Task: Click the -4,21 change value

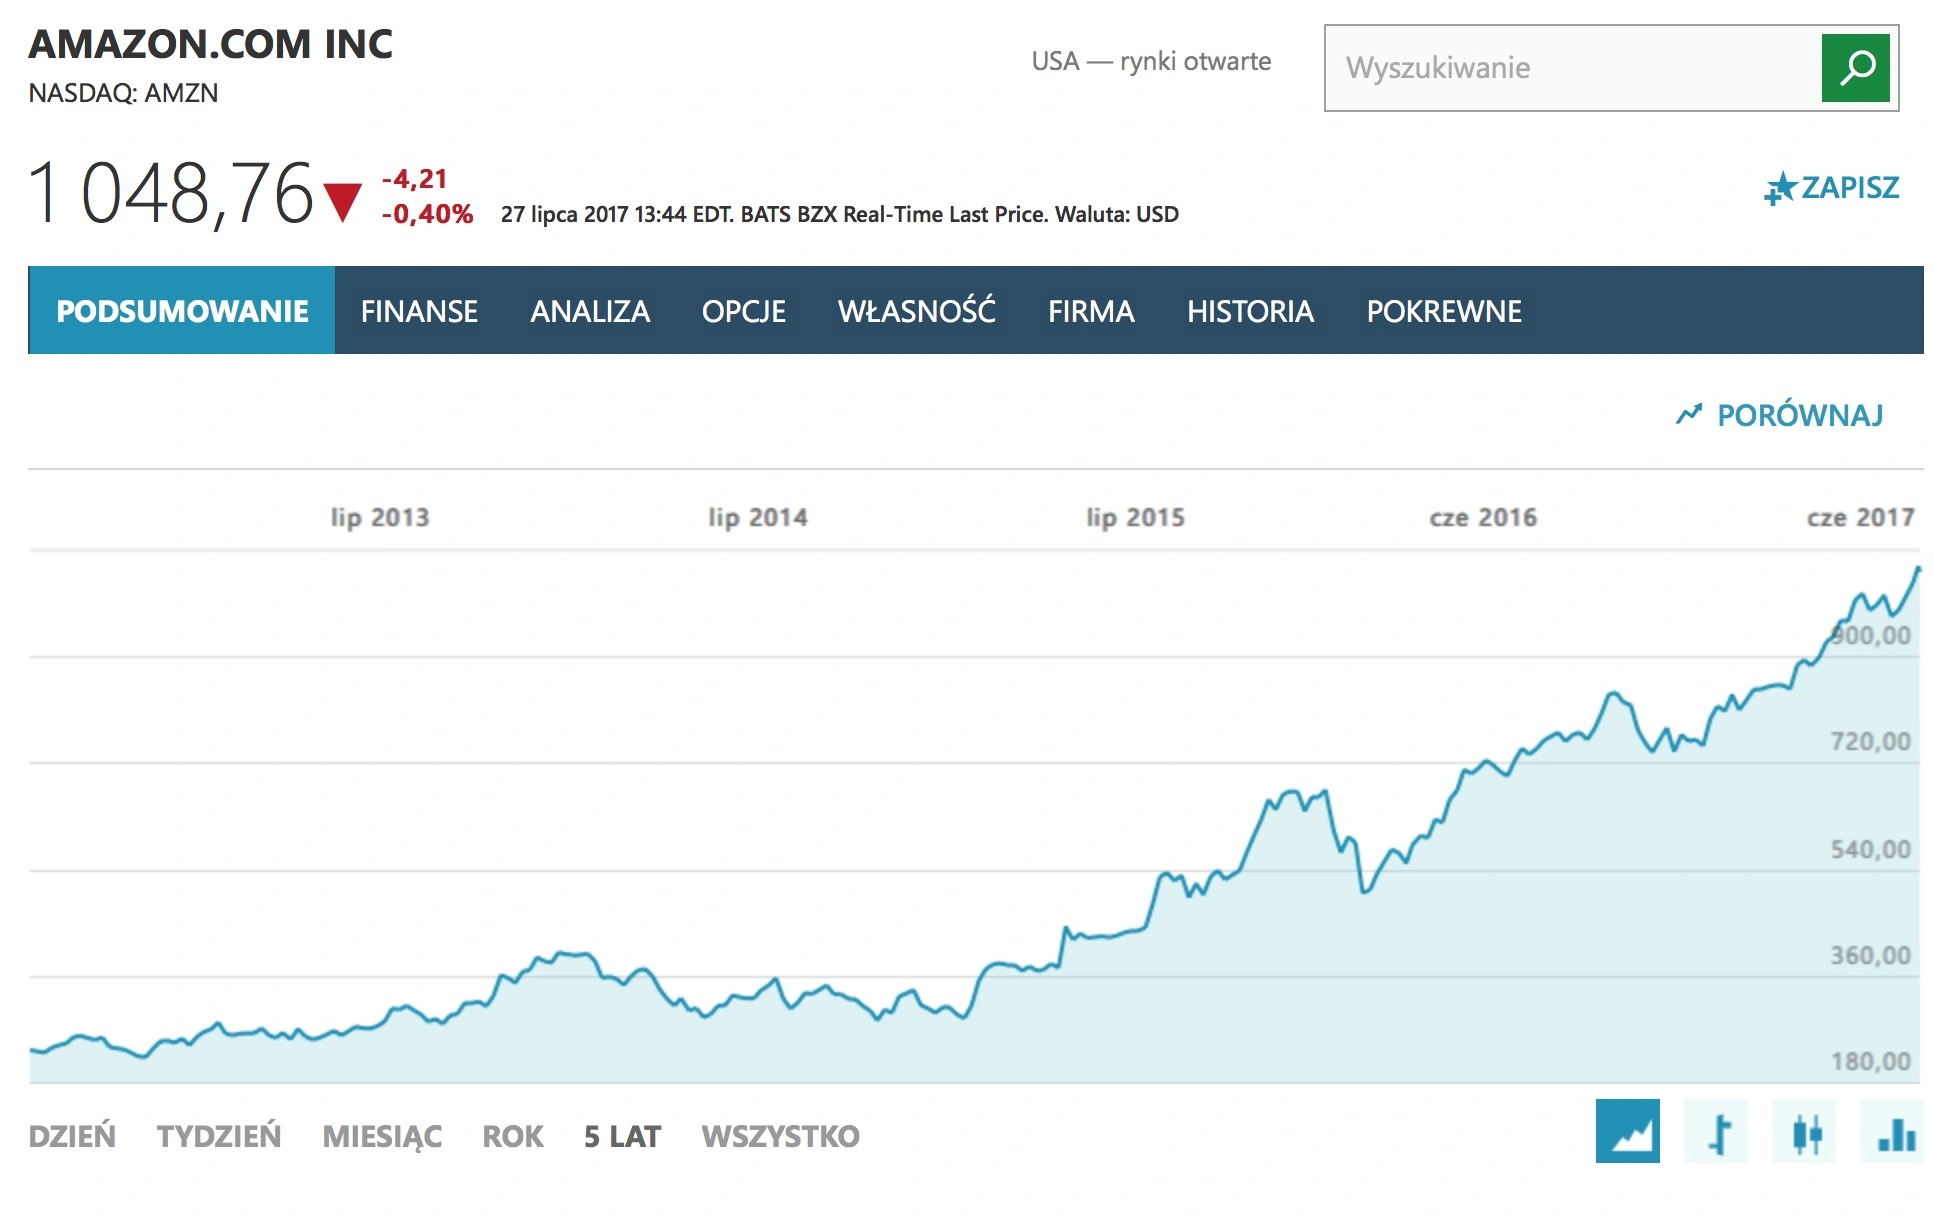Action: (x=414, y=179)
